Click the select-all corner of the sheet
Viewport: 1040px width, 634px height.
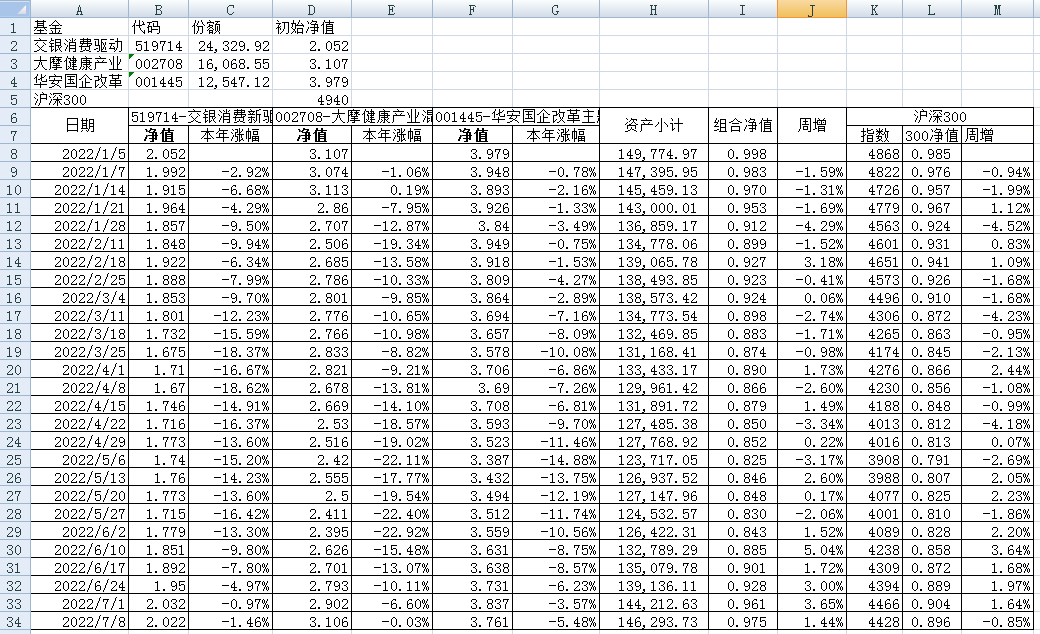pos(15,9)
